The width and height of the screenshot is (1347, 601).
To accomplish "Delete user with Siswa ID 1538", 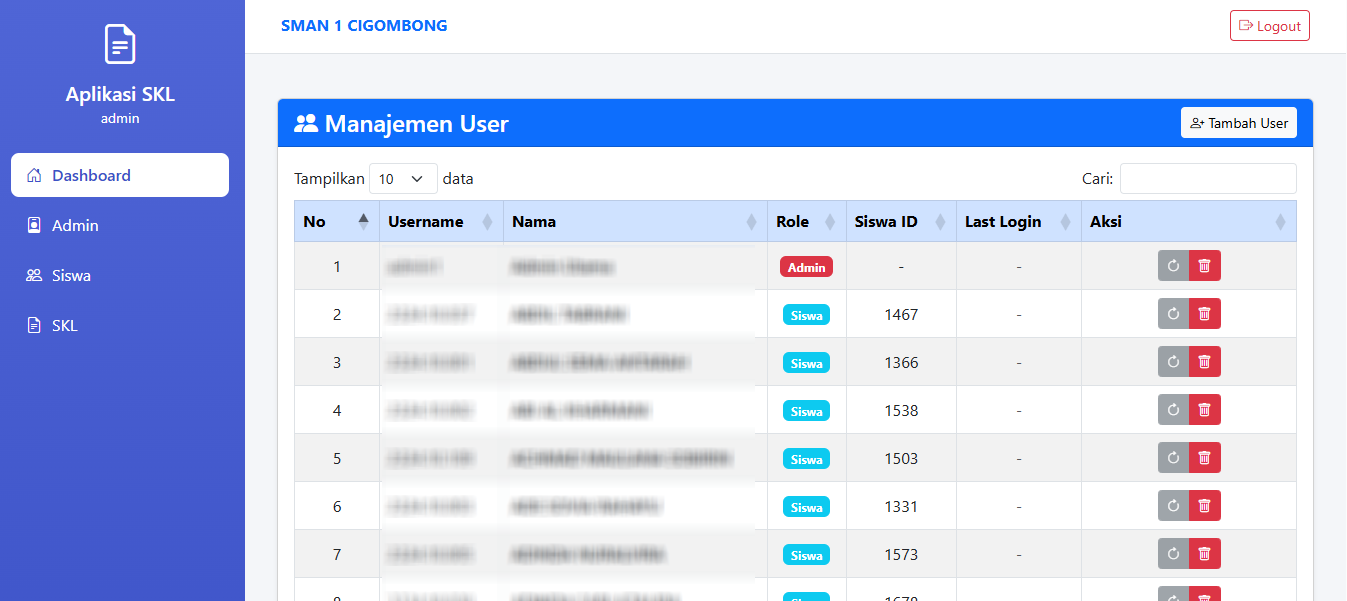I will click(x=1205, y=410).
